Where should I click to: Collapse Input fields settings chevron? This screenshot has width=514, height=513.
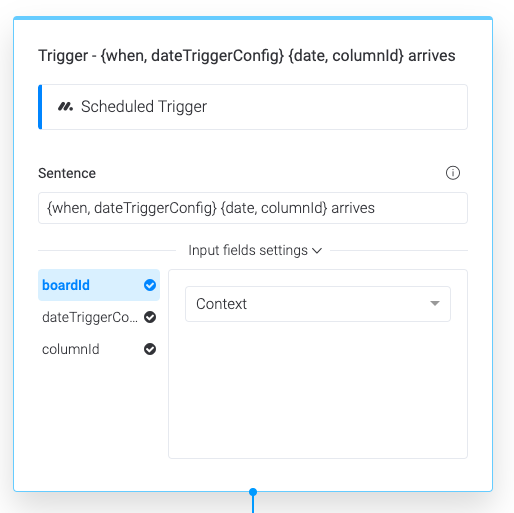pos(317,251)
